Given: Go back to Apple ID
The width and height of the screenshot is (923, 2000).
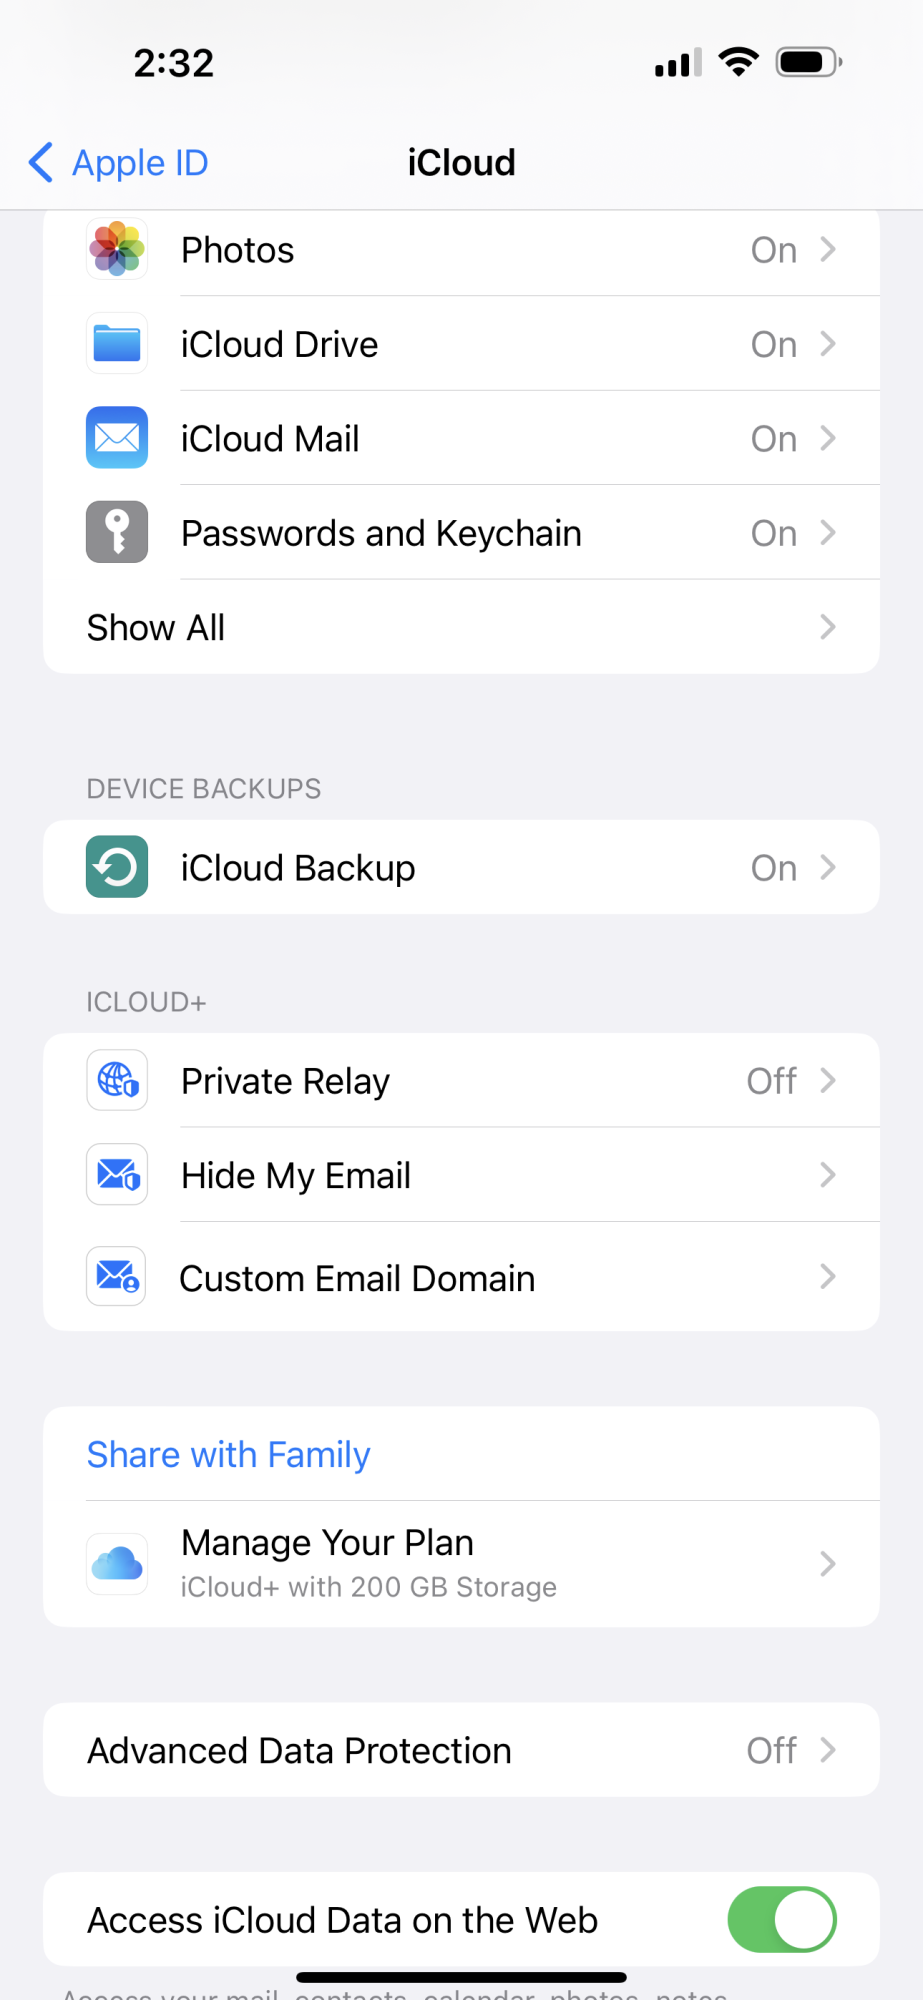Looking at the screenshot, I should click(119, 163).
